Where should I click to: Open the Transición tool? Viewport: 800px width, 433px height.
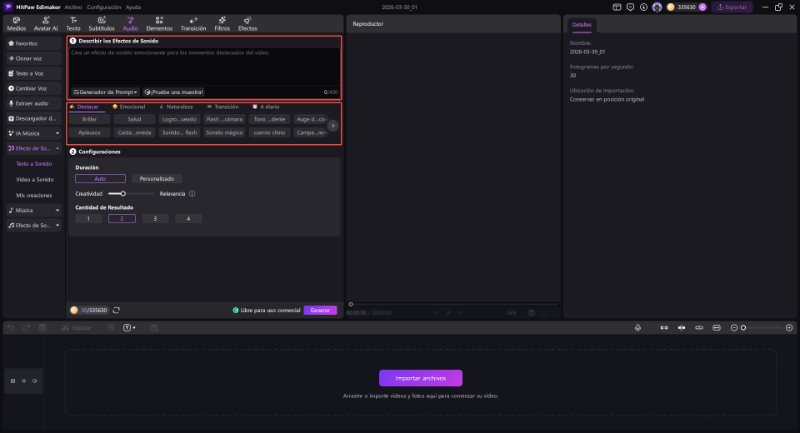click(193, 23)
